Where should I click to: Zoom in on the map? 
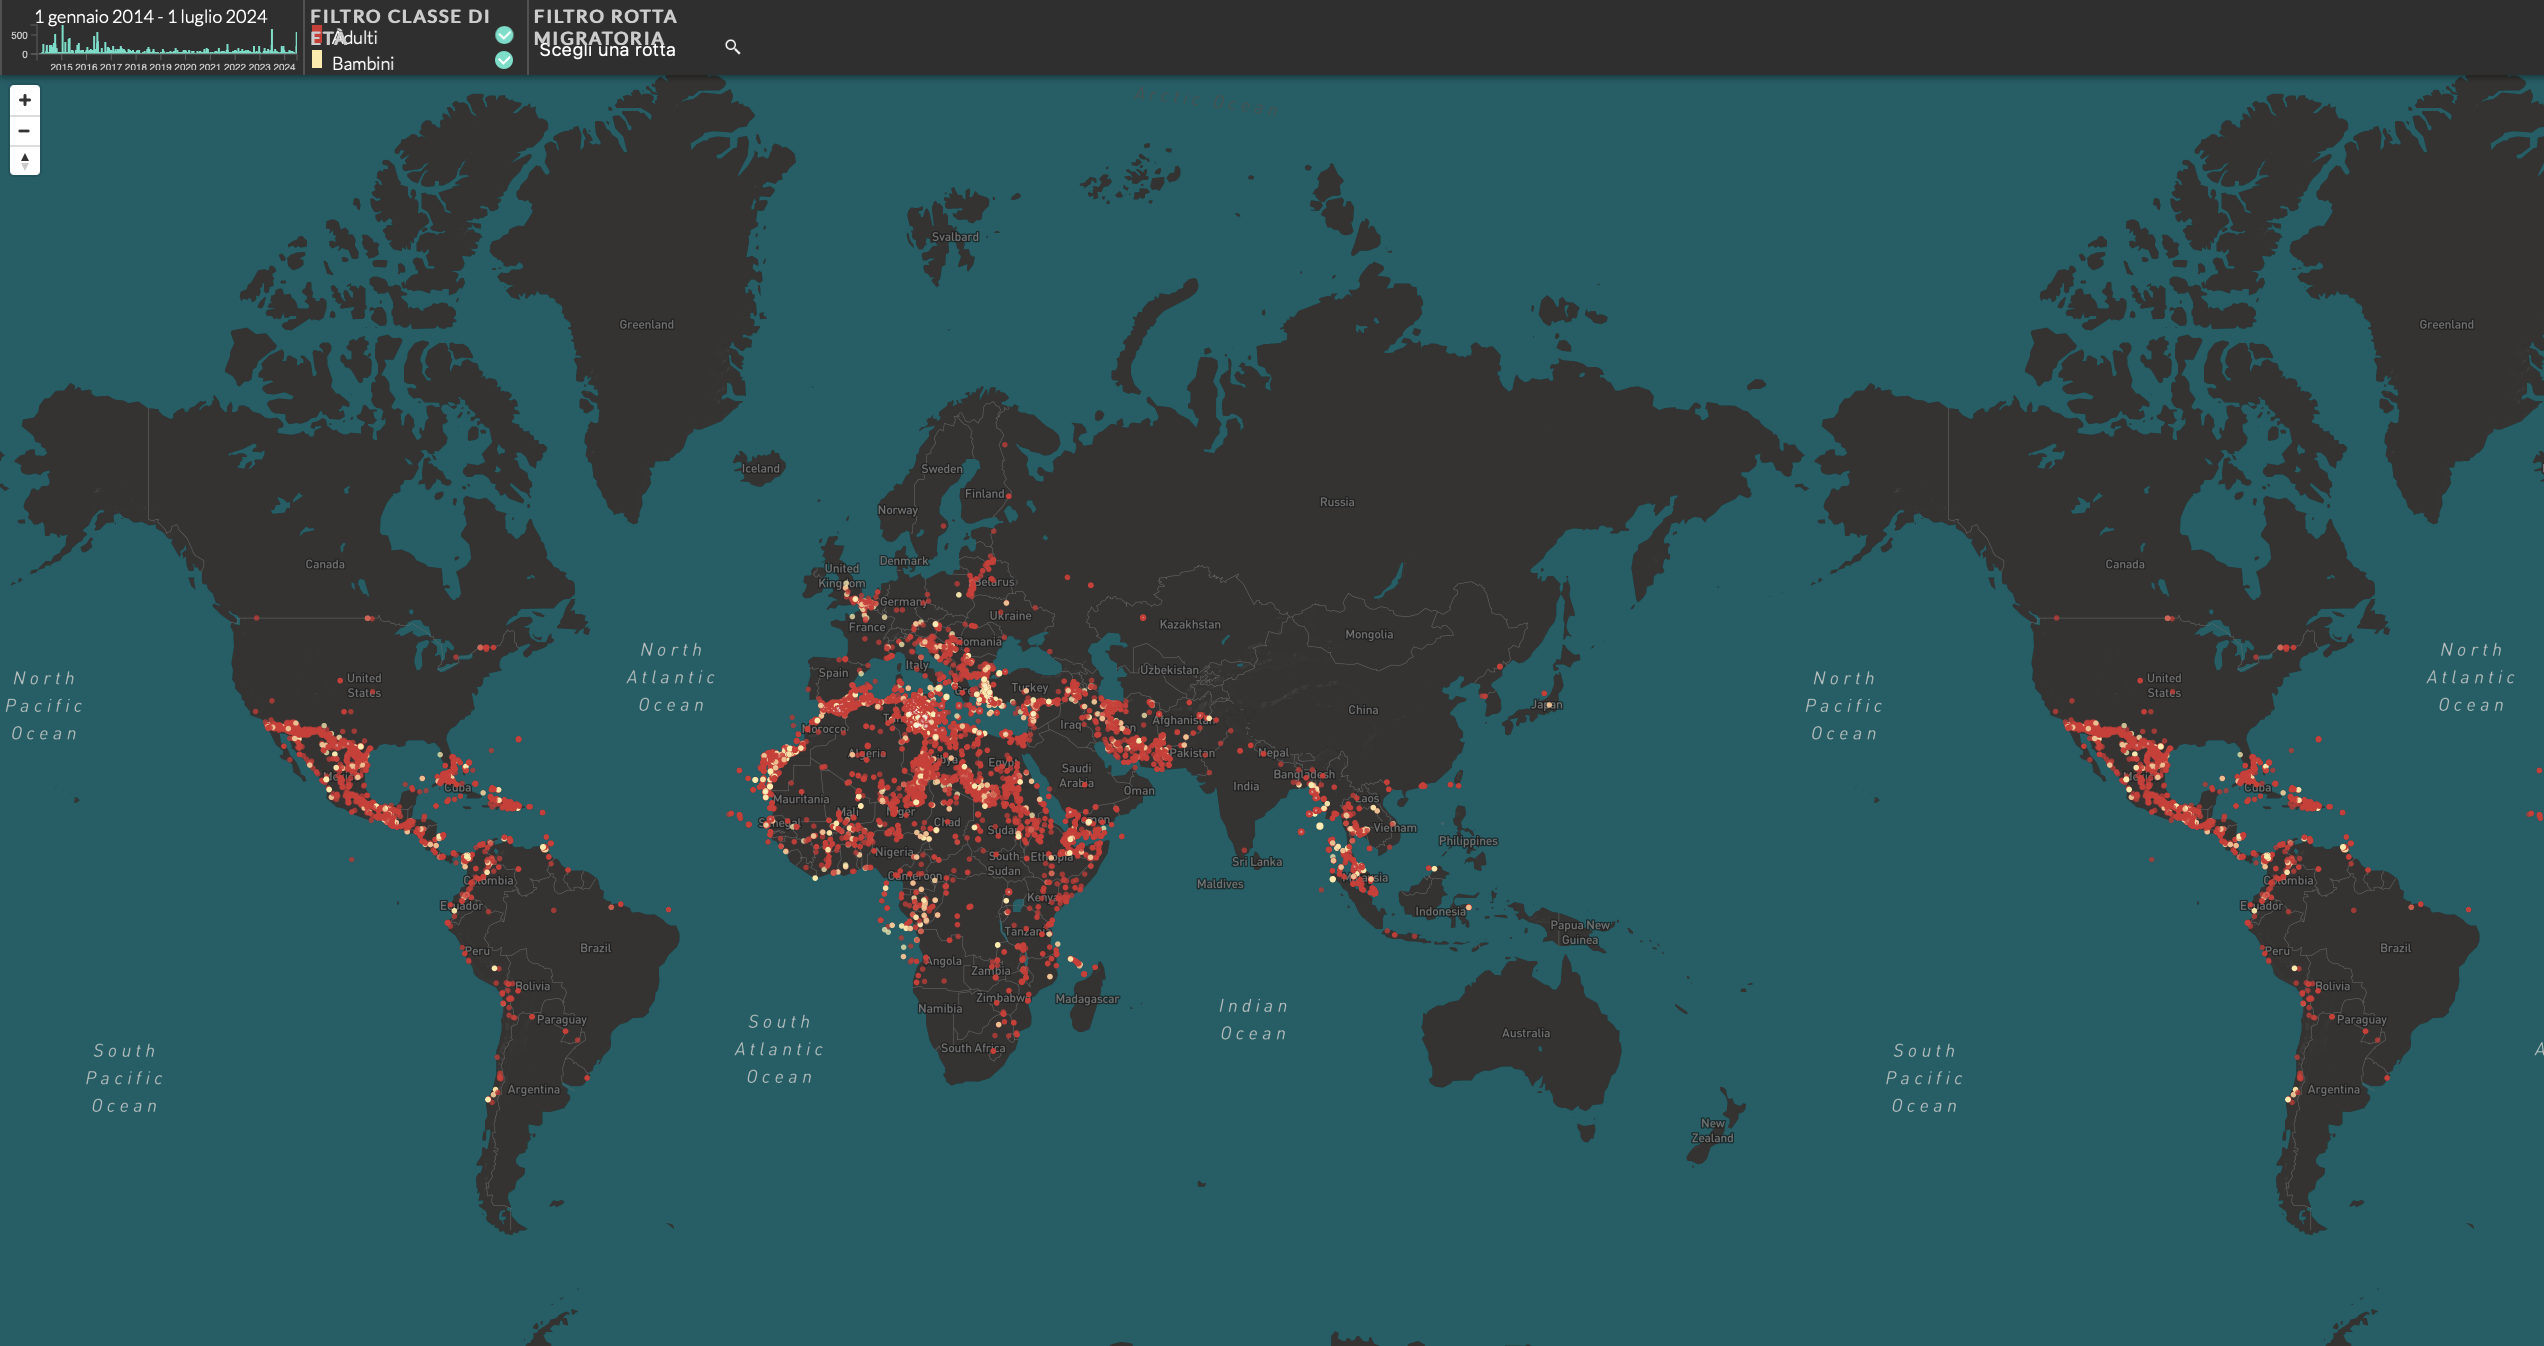[25, 100]
